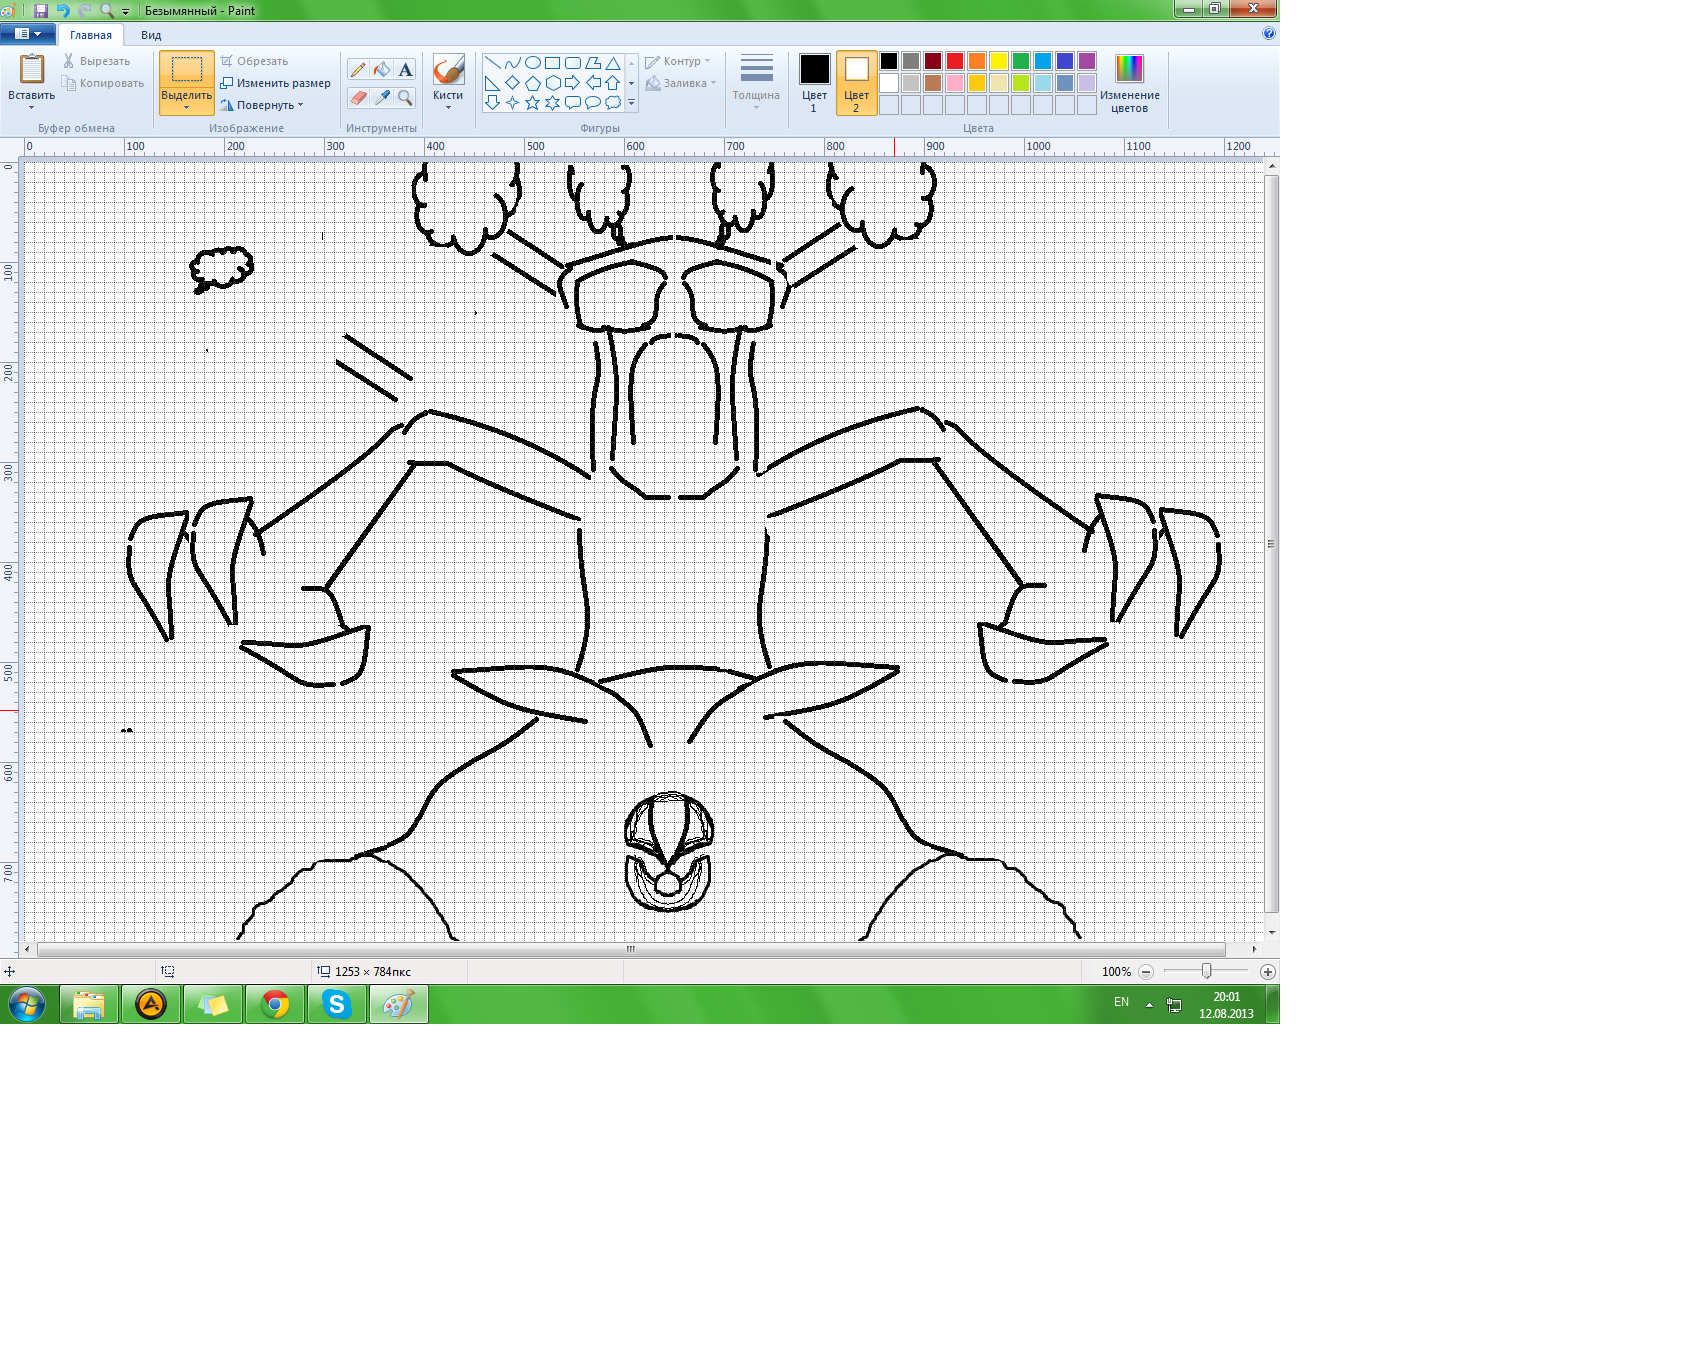Click the vertical canvas scrollbar
This screenshot has height=1350, width=1708.
(x=1272, y=544)
